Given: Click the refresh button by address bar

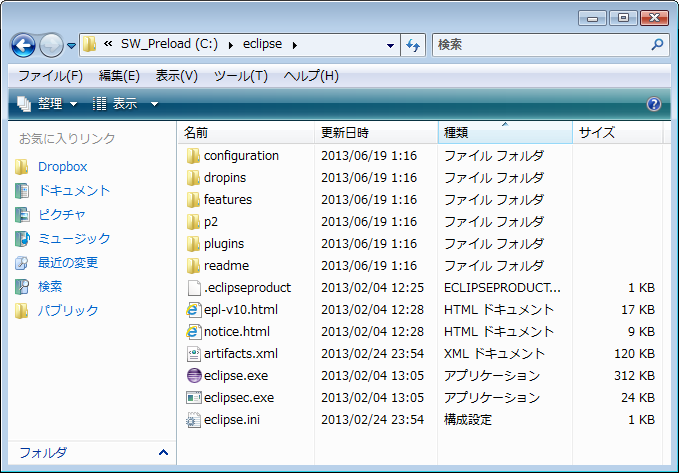Looking at the screenshot, I should (413, 45).
